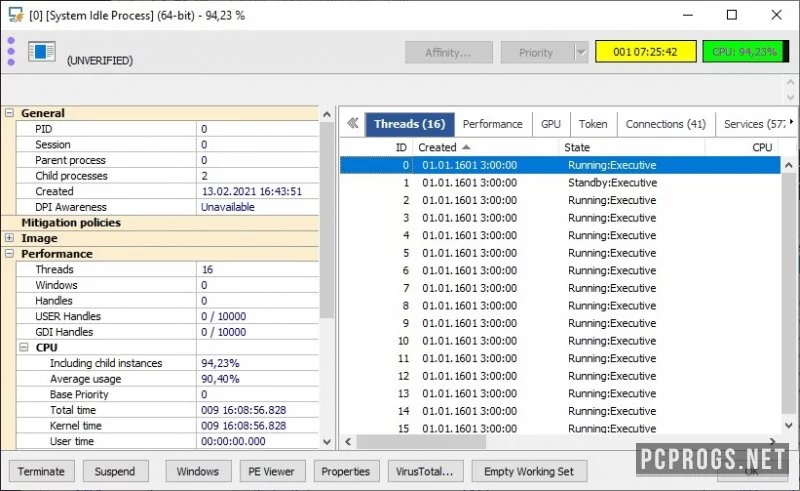800x491 pixels.
Task: Sort threads by ID column
Action: (x=377, y=148)
